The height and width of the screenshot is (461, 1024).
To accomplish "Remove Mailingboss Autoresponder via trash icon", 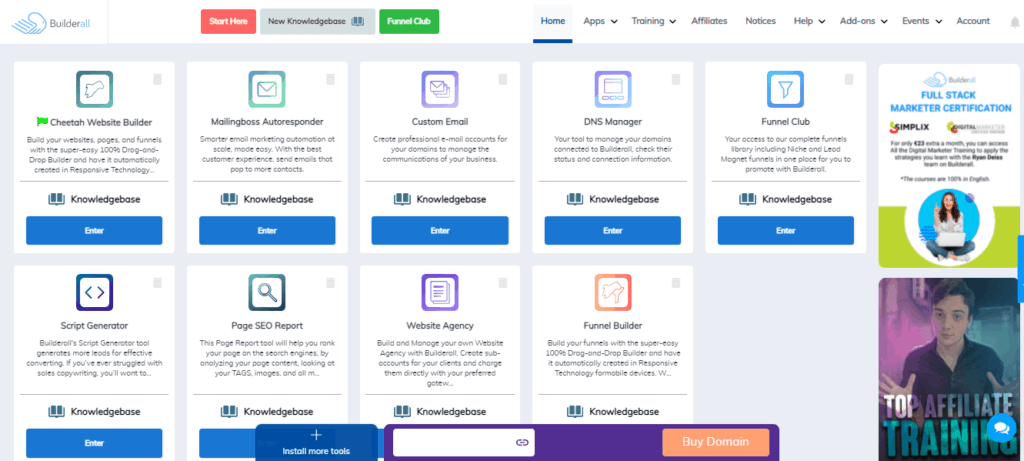I will click(330, 79).
